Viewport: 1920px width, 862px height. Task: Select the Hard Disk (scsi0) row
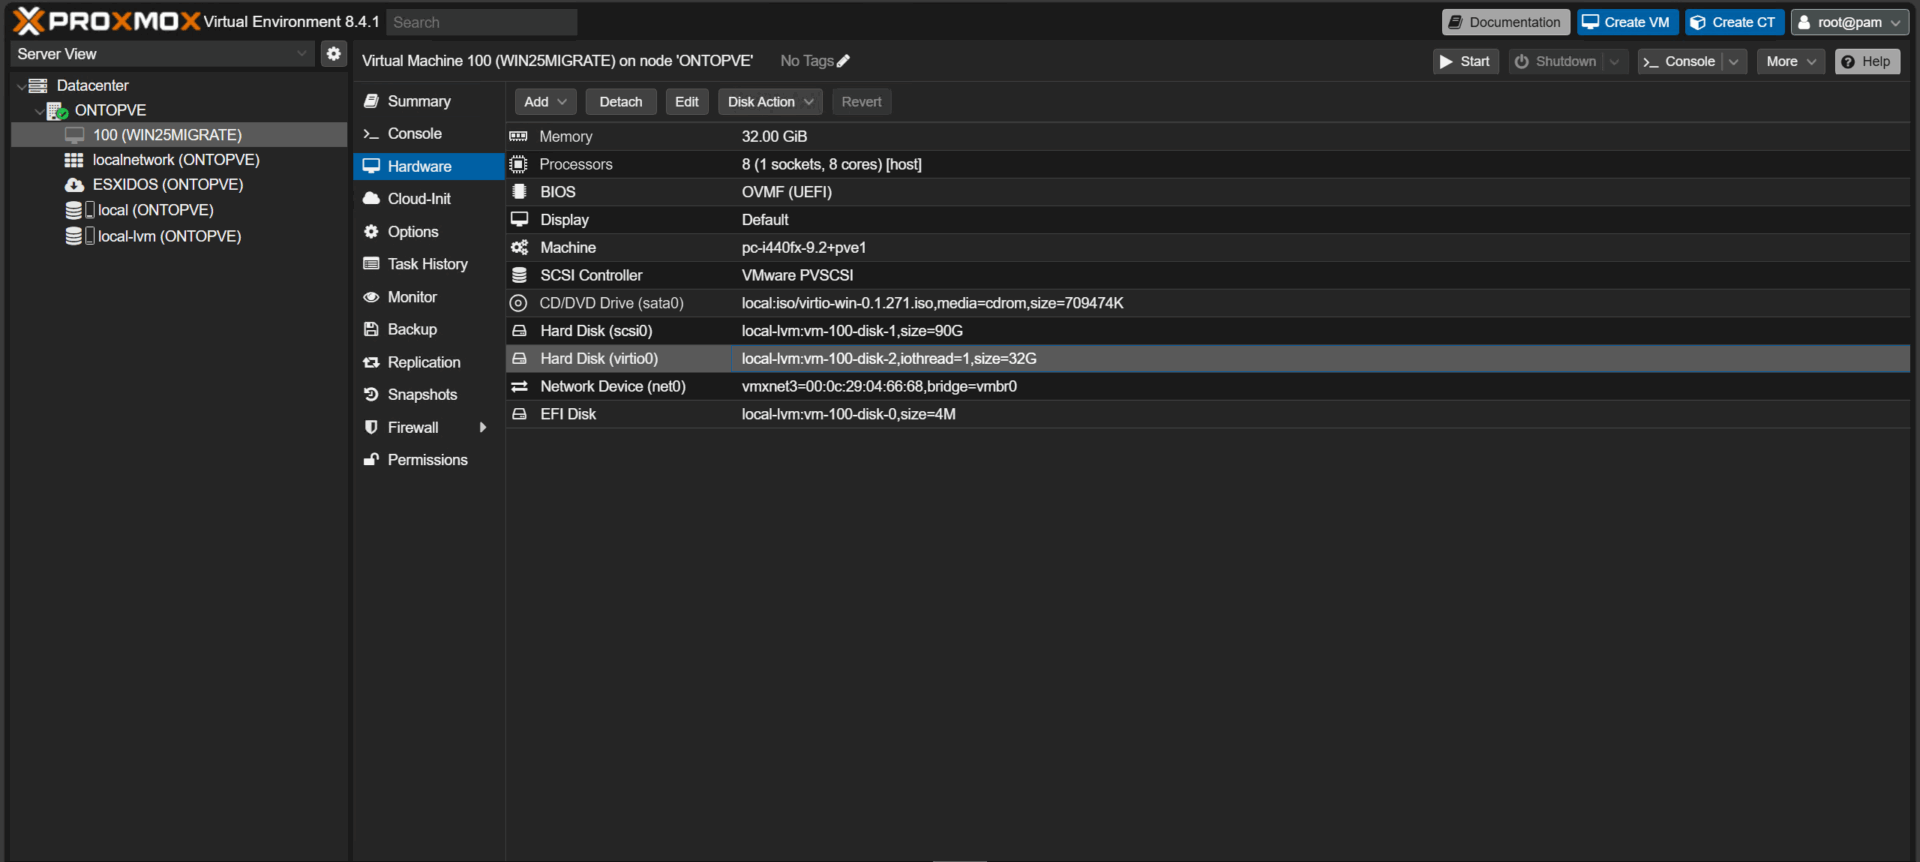pos(1208,331)
